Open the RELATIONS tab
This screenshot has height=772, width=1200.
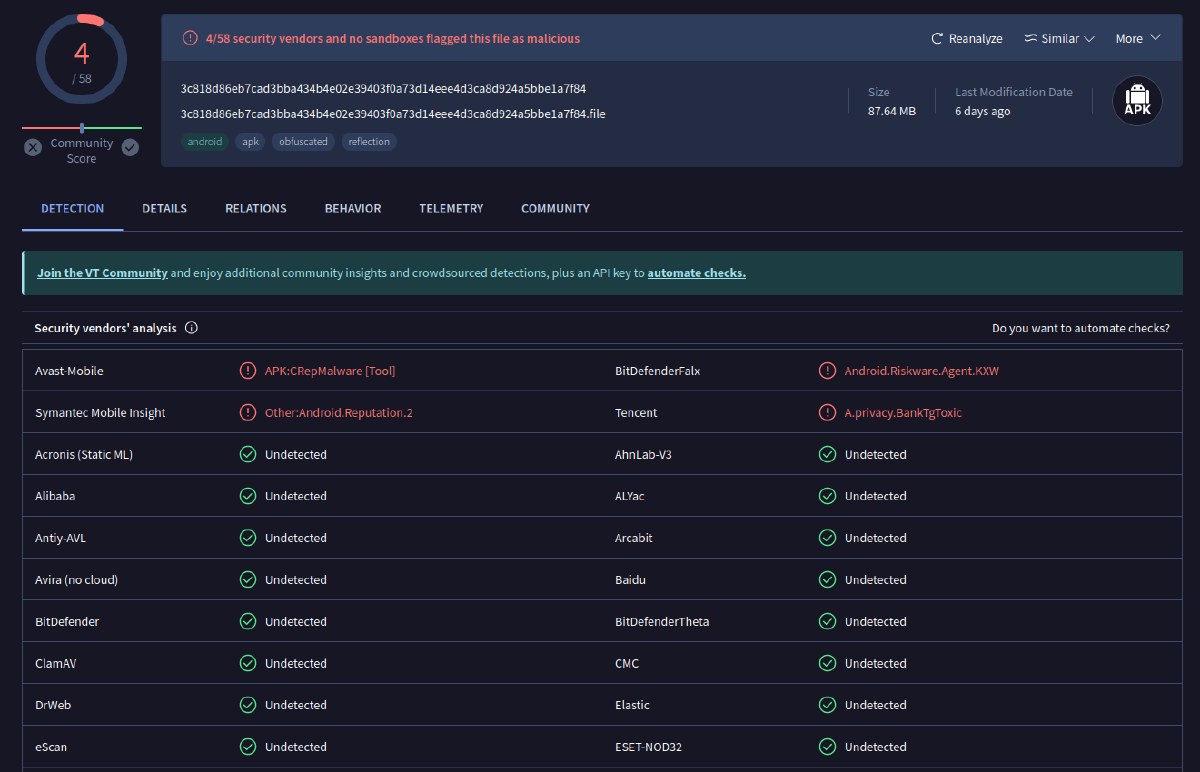tap(256, 209)
